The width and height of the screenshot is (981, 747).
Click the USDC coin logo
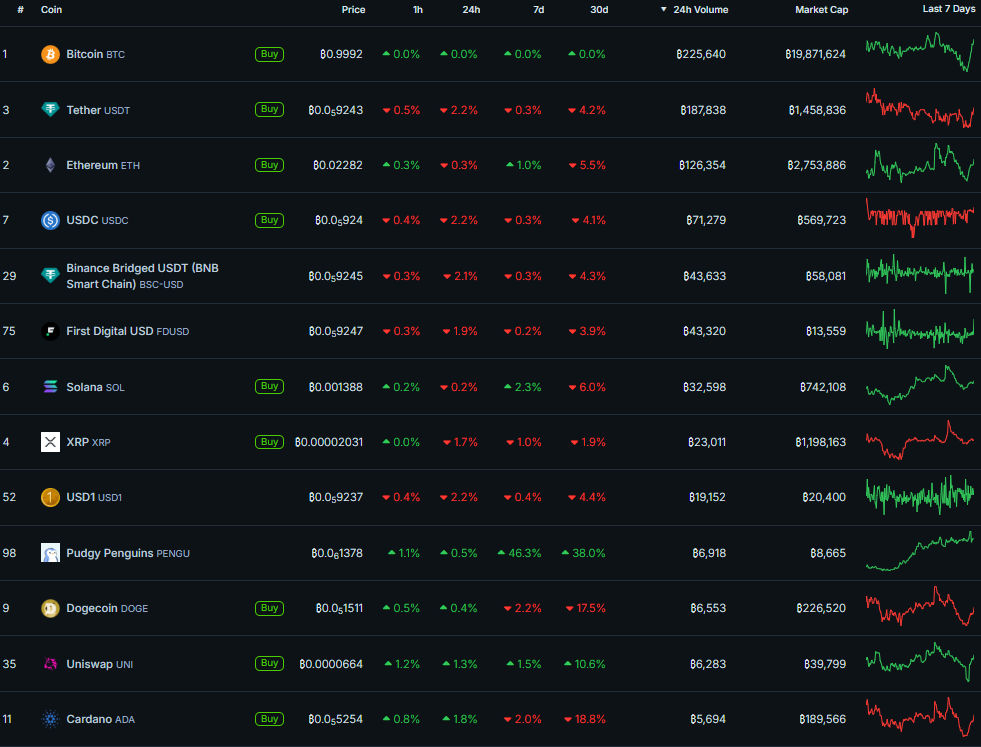[50, 220]
